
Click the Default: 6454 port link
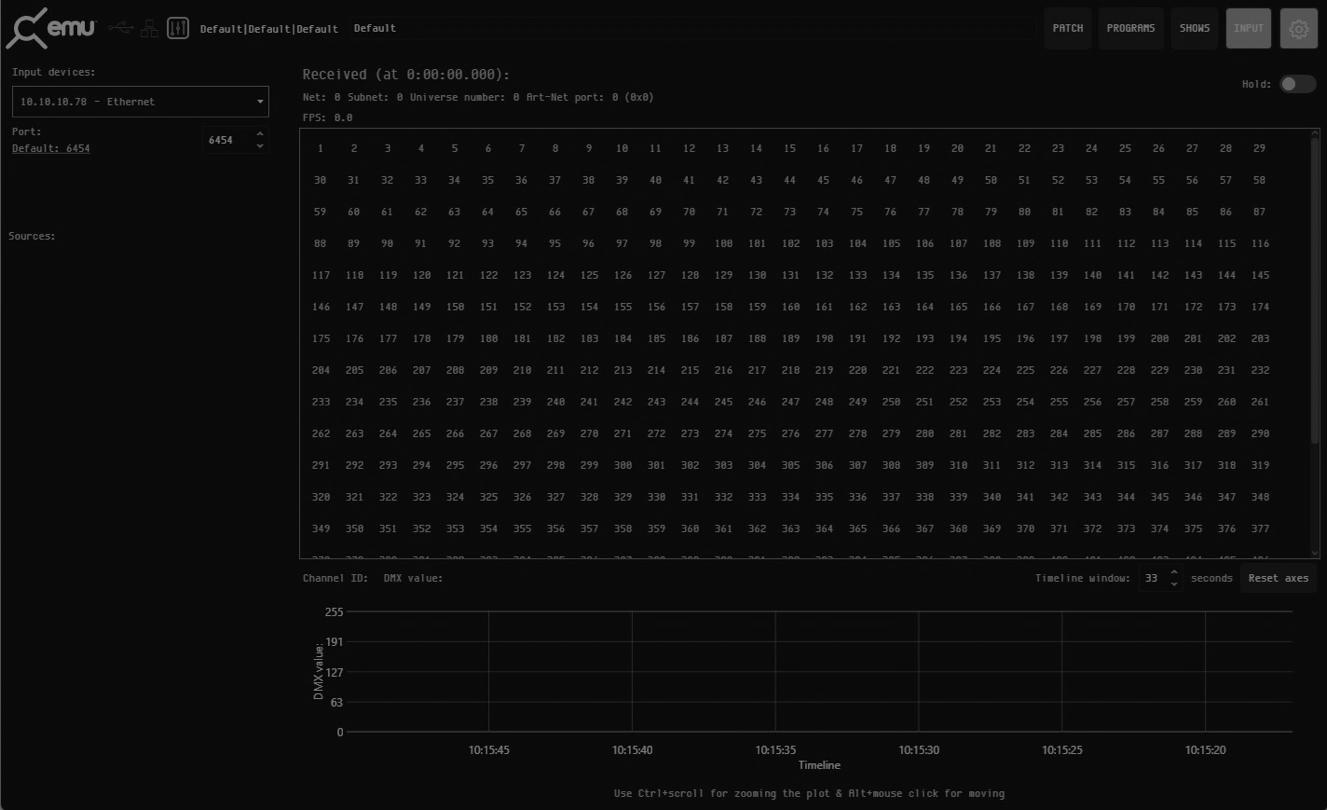pos(51,149)
